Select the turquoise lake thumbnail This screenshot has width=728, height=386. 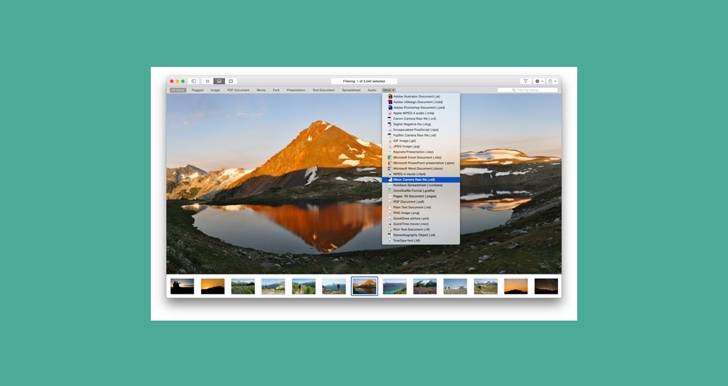(395, 286)
